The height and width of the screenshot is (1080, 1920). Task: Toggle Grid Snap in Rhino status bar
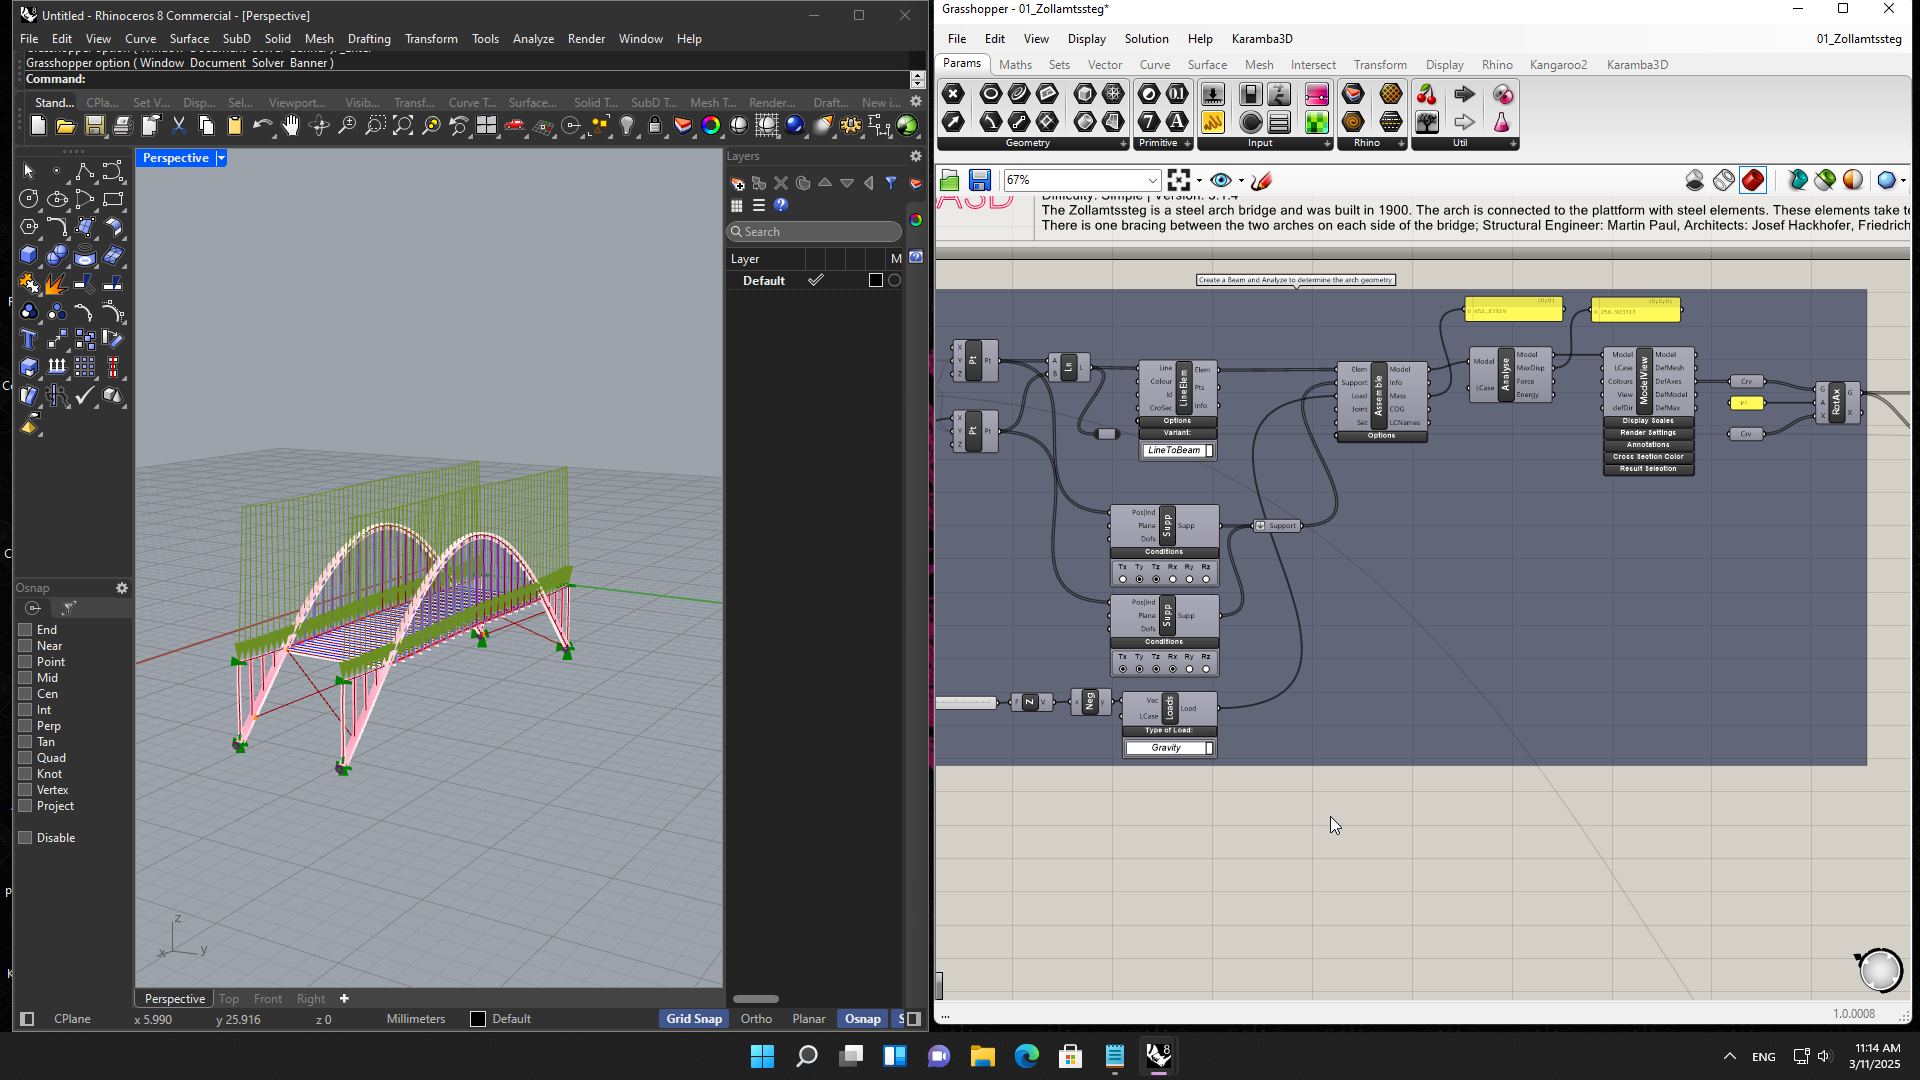pyautogui.click(x=694, y=1019)
